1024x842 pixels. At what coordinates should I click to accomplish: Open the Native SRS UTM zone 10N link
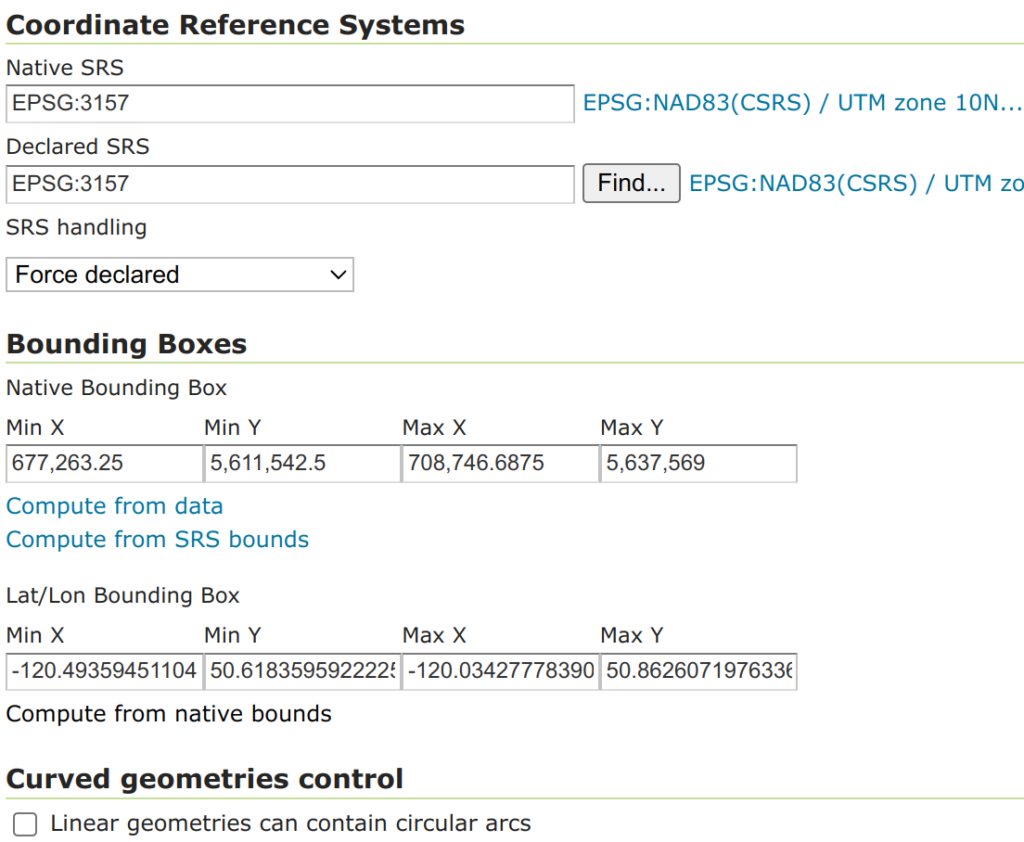pyautogui.click(x=803, y=103)
